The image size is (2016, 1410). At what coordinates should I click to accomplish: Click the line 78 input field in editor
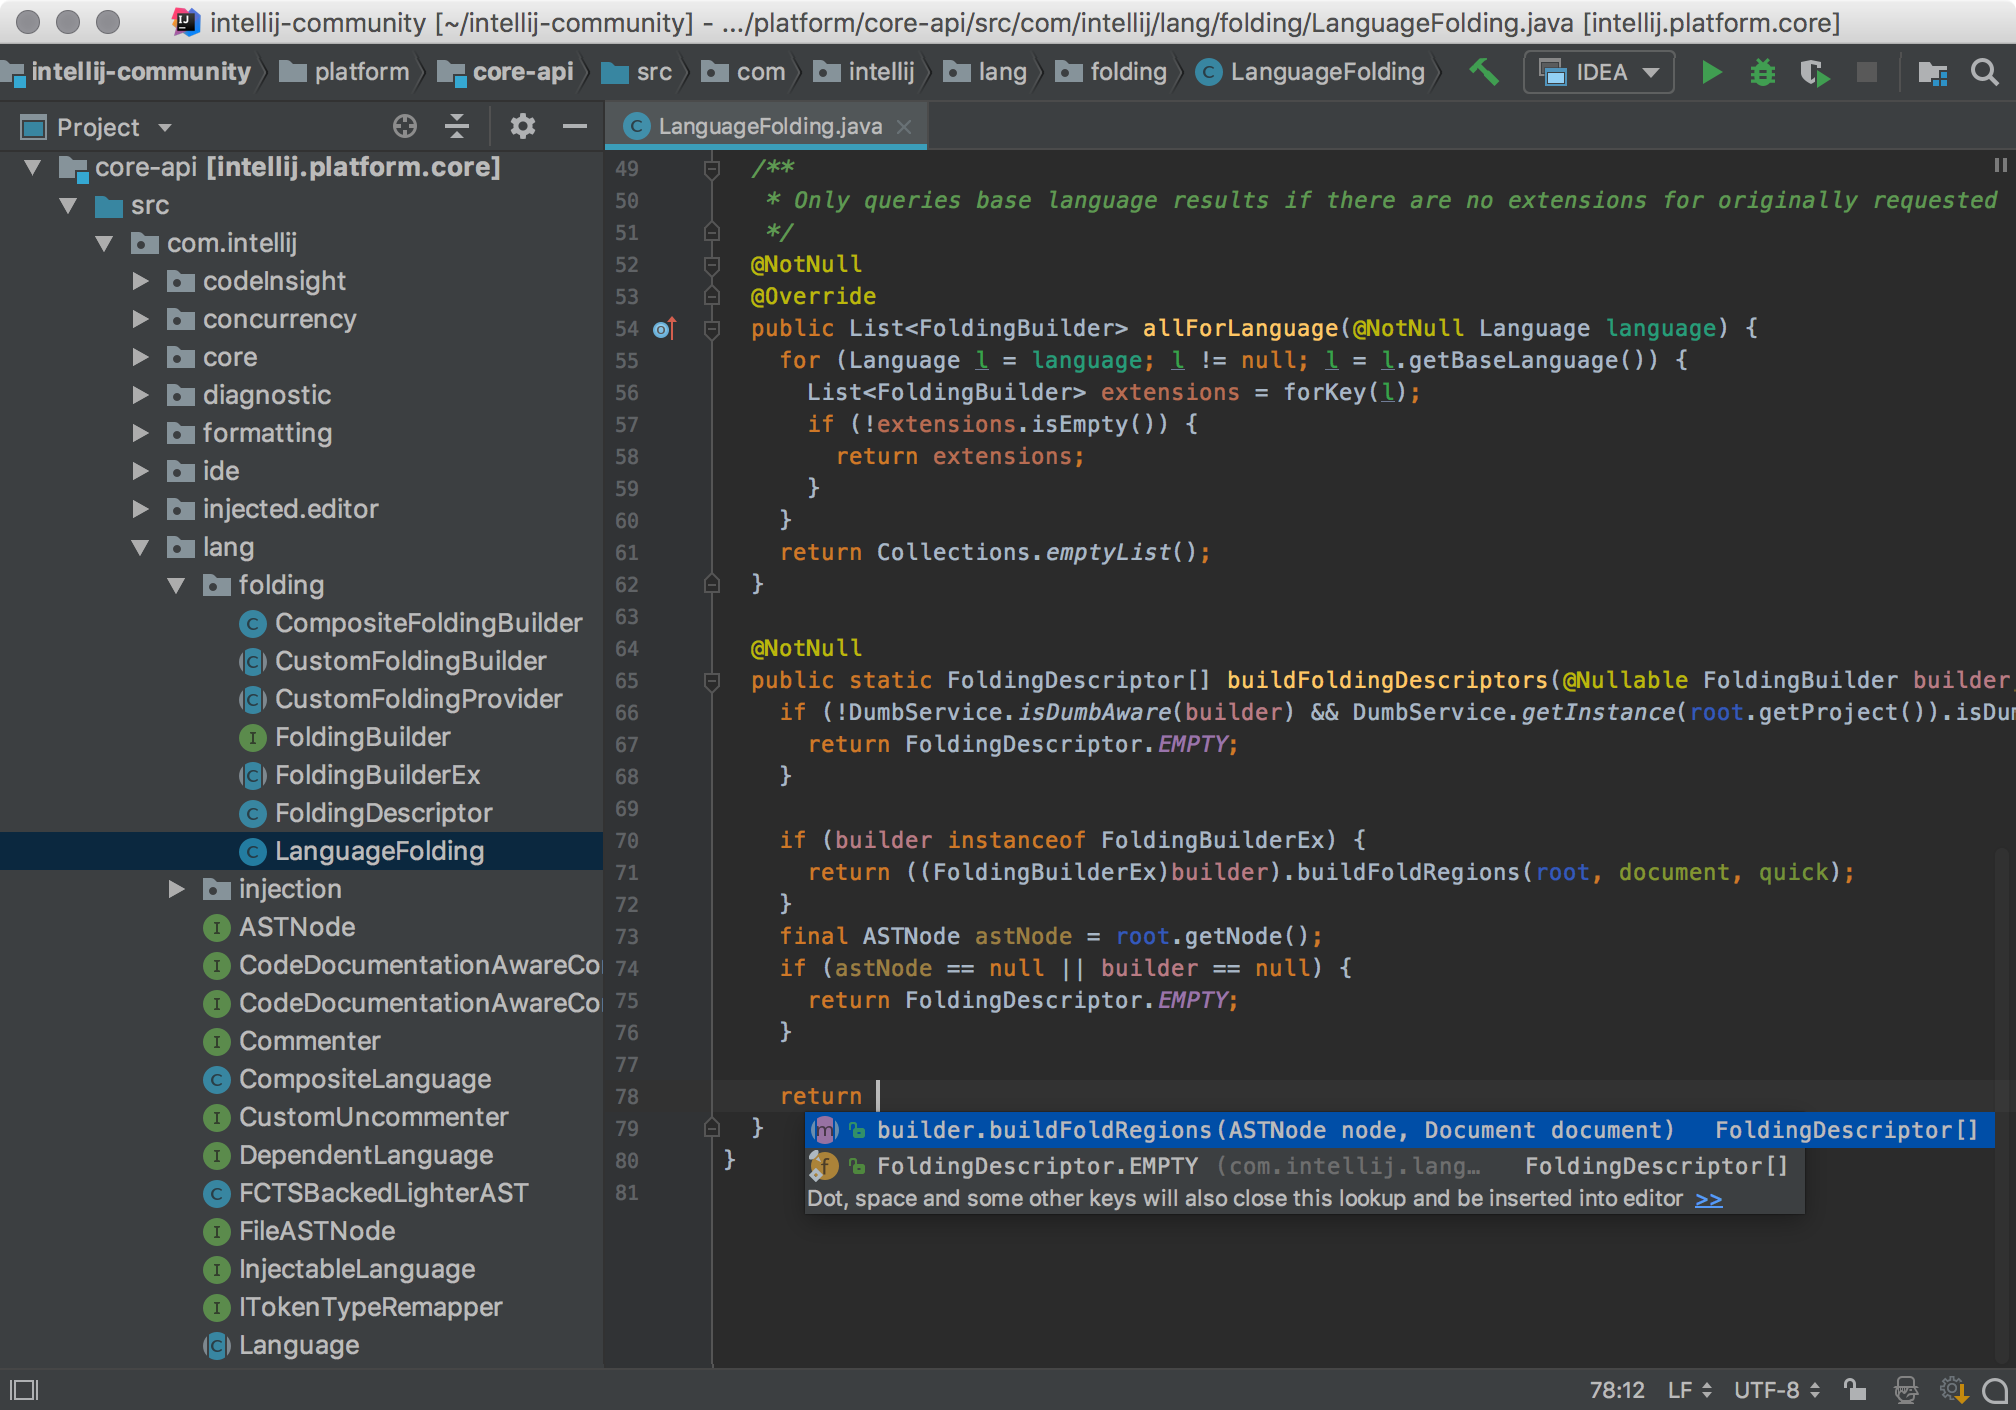pos(884,1094)
